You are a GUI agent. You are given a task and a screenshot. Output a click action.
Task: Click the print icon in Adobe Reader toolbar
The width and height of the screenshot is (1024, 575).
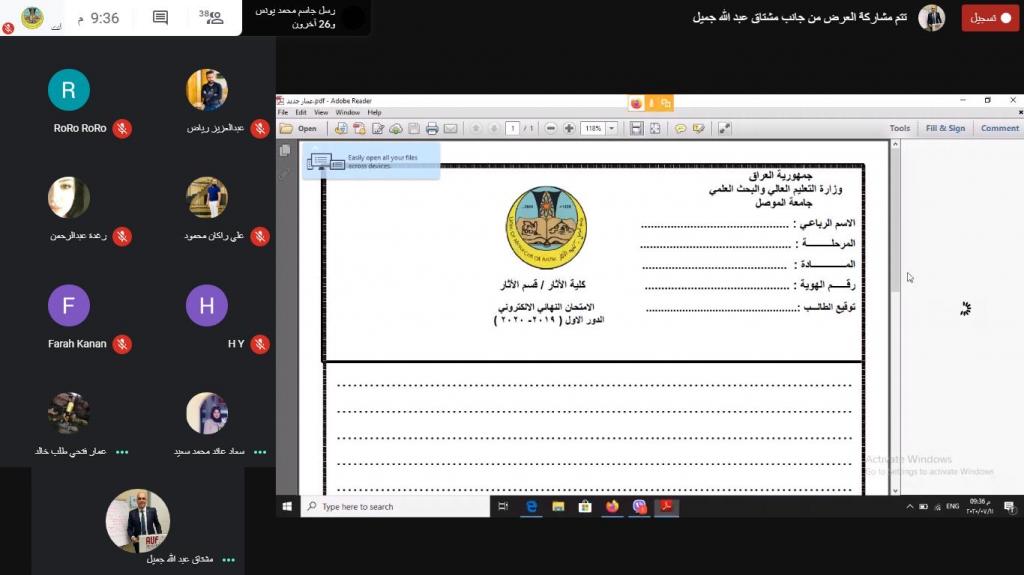pos(432,128)
